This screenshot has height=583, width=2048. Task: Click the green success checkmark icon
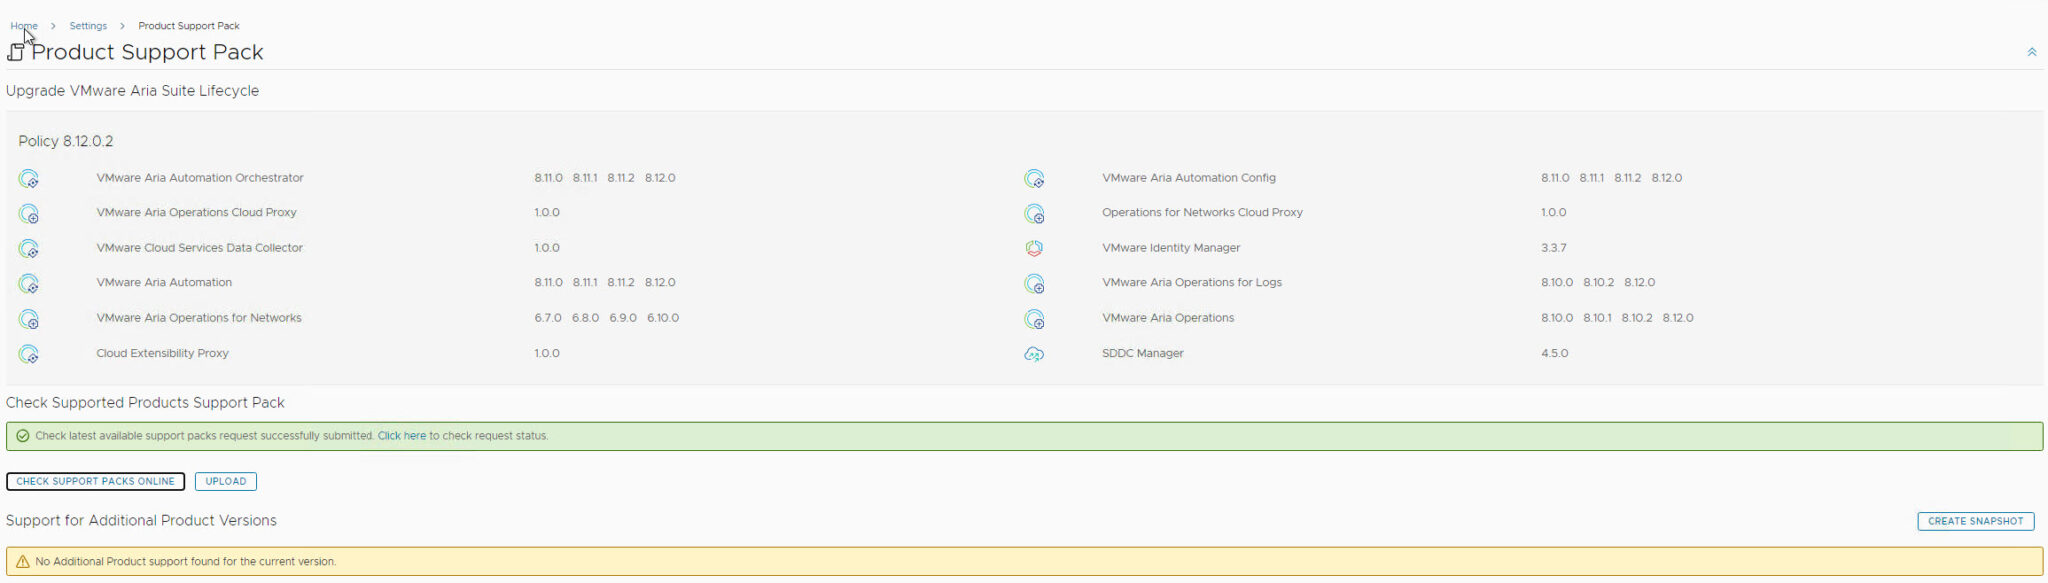coord(22,436)
